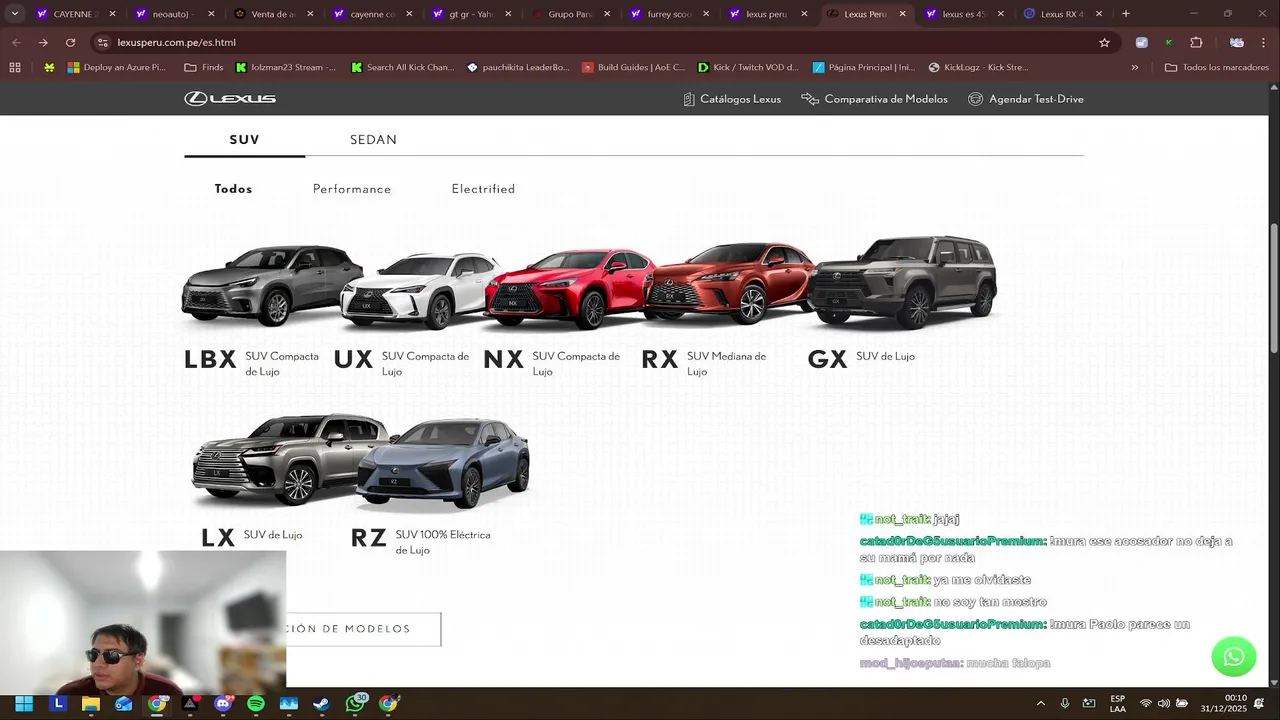Open Agendar Test-Drive link
The image size is (1280, 720).
click(1026, 99)
